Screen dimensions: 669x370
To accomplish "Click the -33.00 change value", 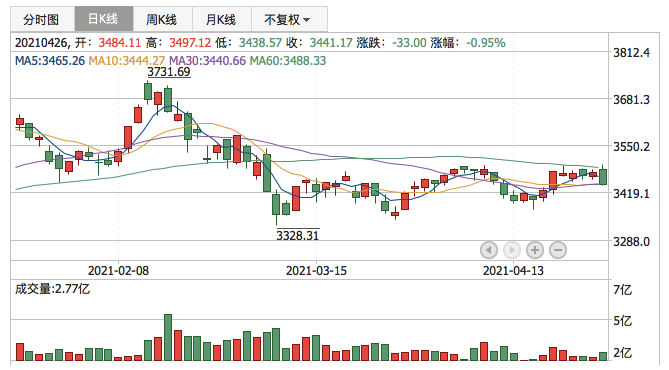I will tap(409, 43).
